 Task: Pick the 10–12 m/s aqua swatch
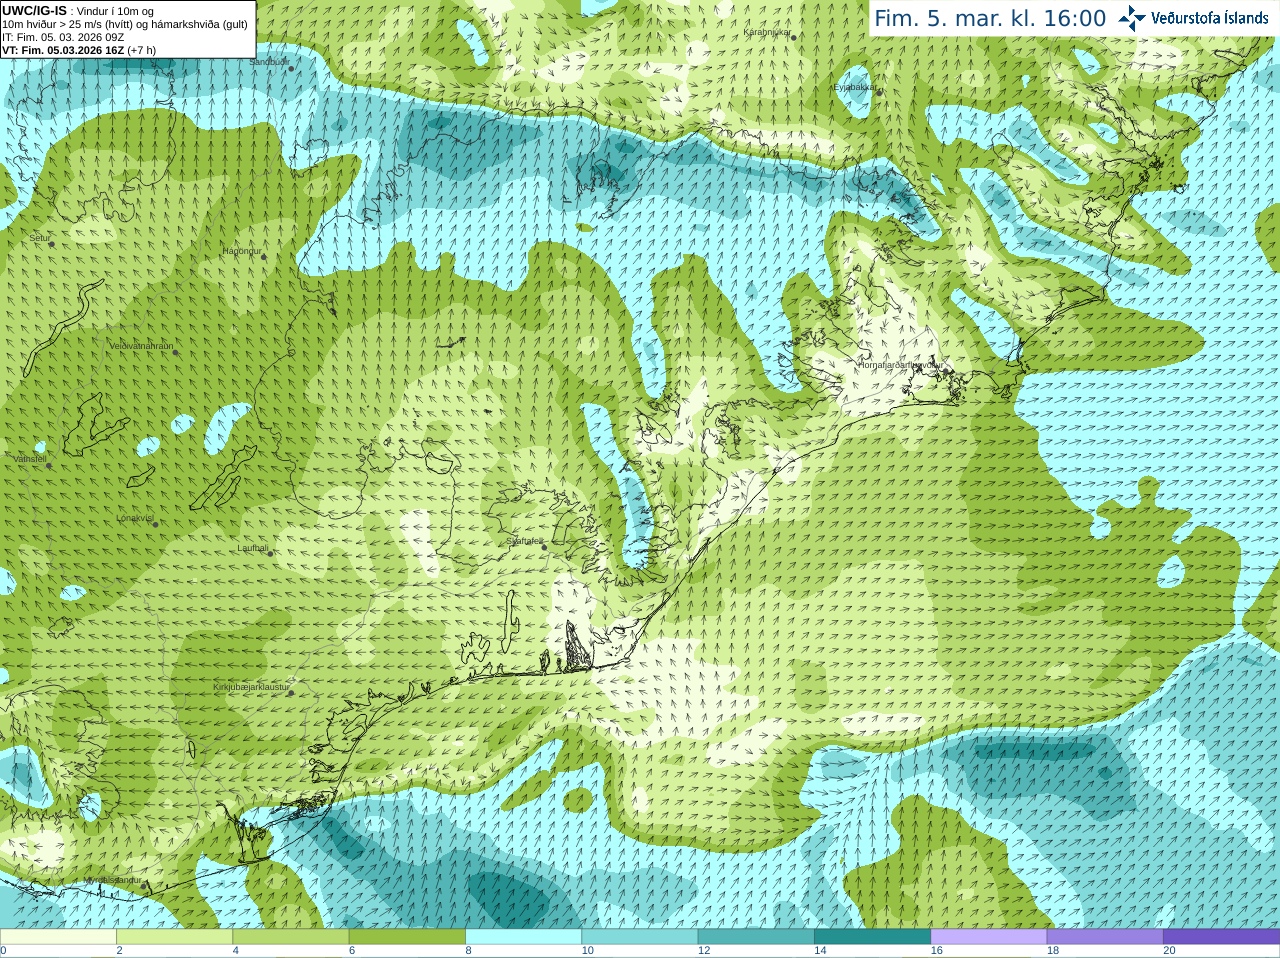tap(639, 937)
